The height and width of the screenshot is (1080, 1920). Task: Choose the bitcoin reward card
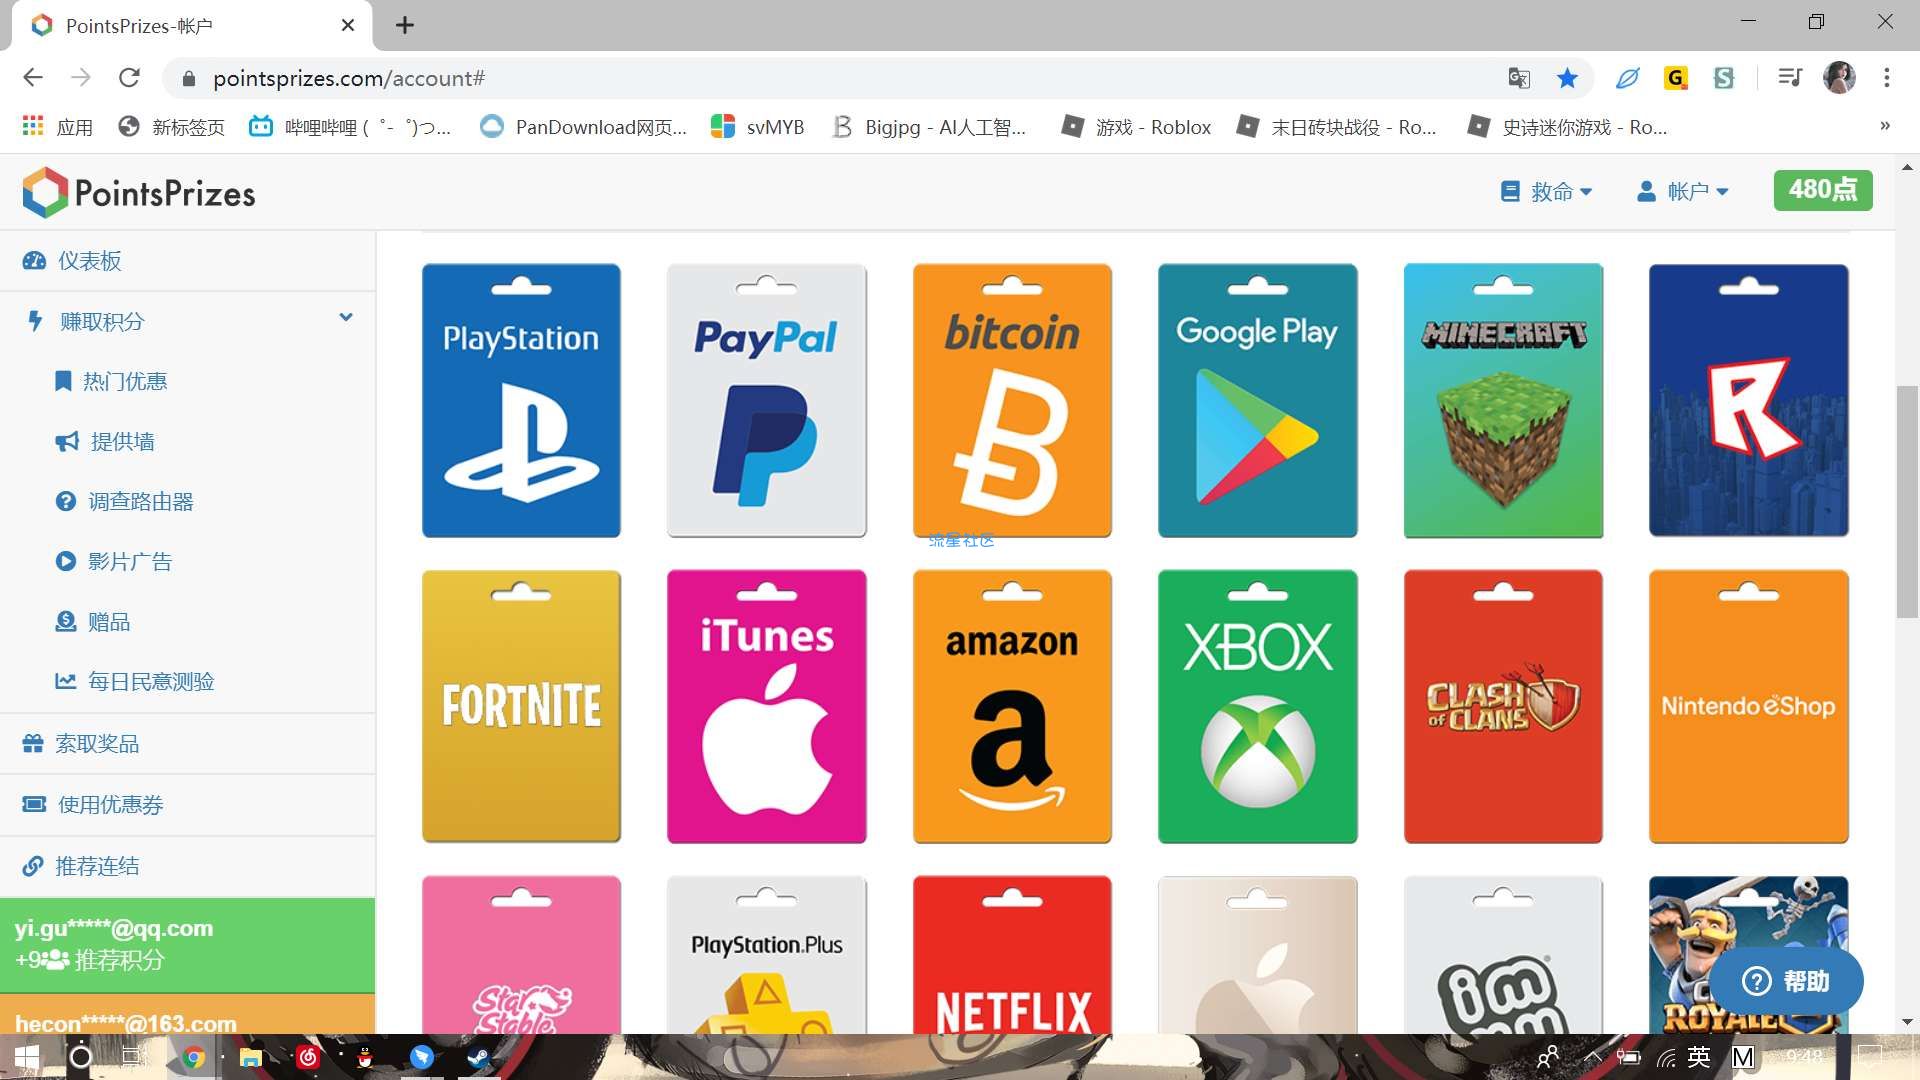[1012, 400]
